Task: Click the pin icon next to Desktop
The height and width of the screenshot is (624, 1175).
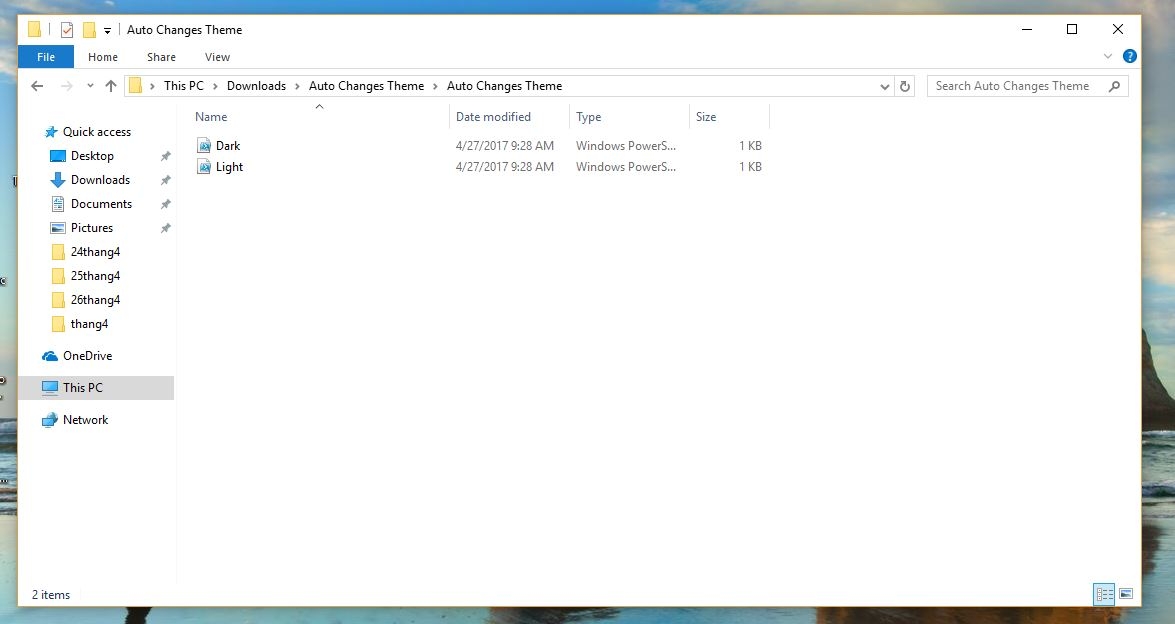Action: tap(166, 156)
